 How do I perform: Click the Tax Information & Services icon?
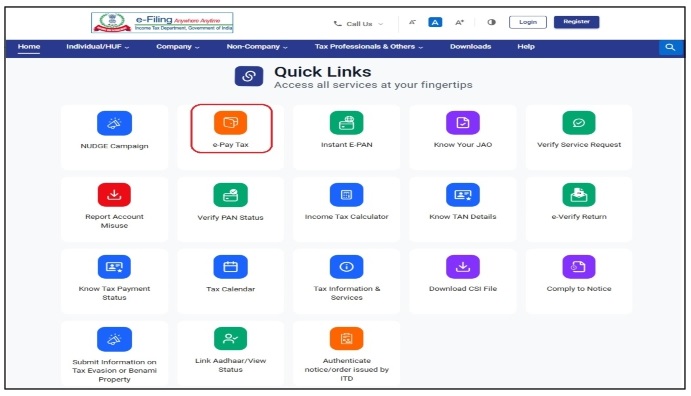tap(346, 266)
